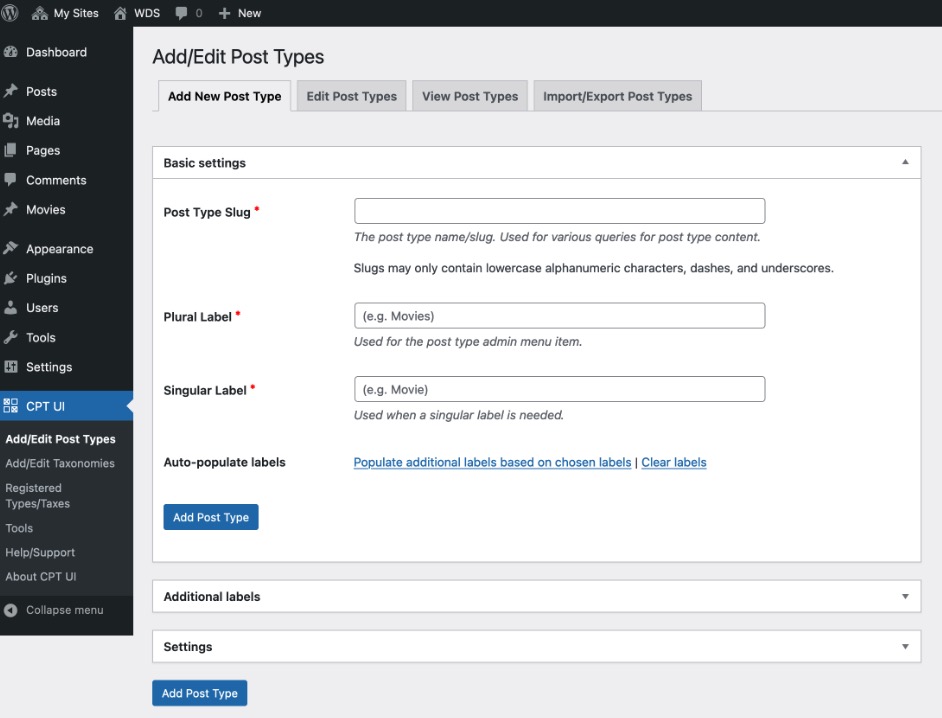
Task: Collapse the Basic settings panel
Action: pos(905,162)
